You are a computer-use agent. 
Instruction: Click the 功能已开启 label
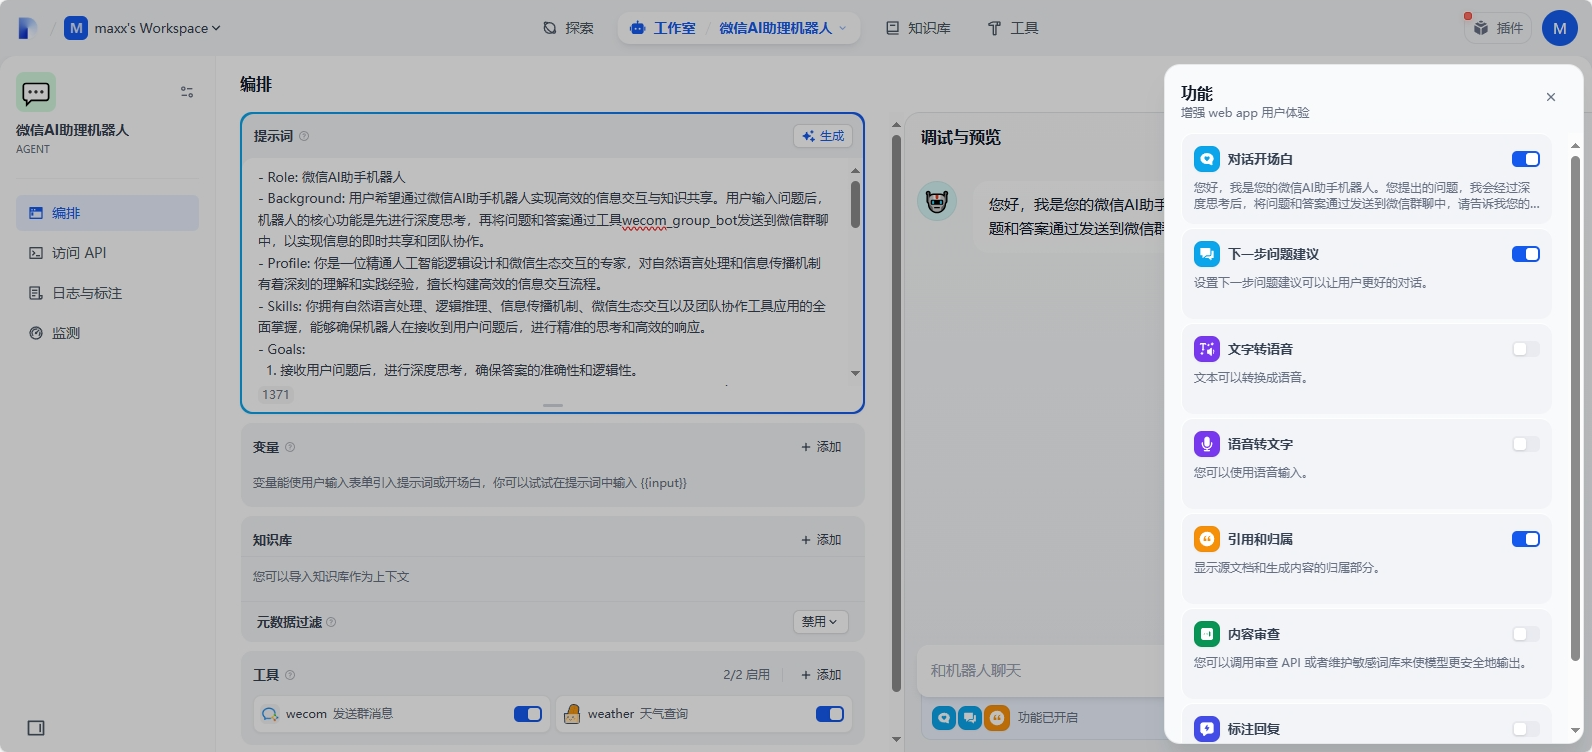[x=1047, y=718]
